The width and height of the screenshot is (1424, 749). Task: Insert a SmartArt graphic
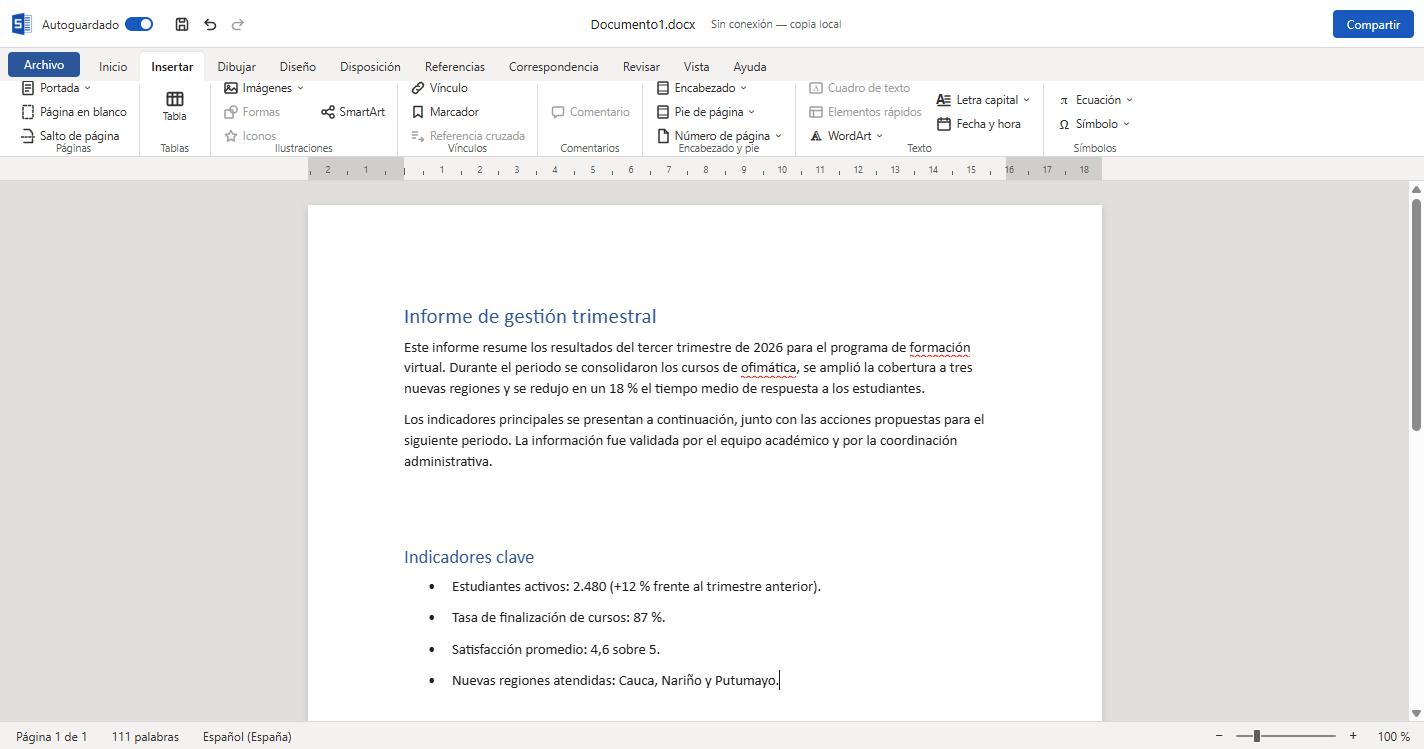353,112
